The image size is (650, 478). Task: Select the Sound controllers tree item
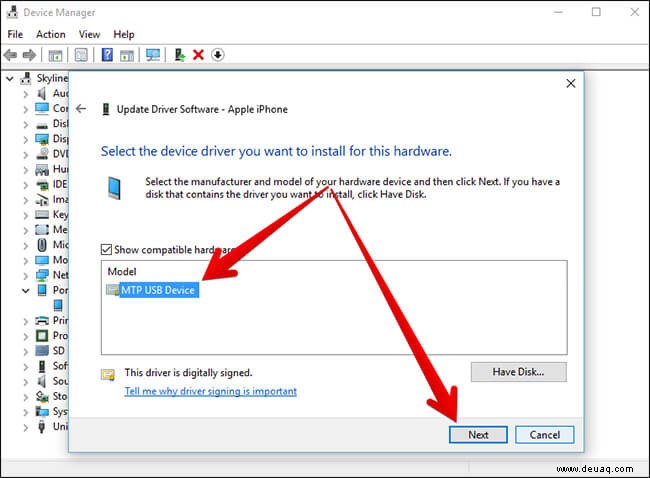coord(51,381)
